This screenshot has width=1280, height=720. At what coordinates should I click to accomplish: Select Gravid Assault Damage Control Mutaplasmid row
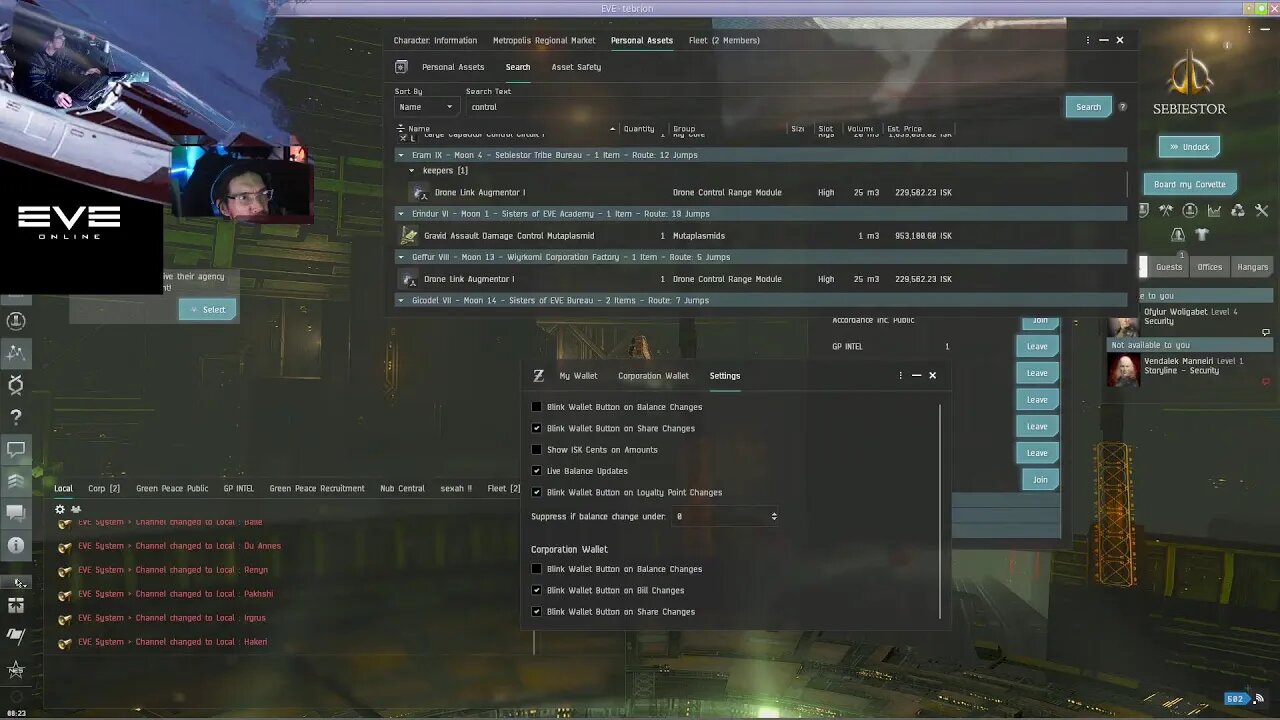tap(762, 236)
